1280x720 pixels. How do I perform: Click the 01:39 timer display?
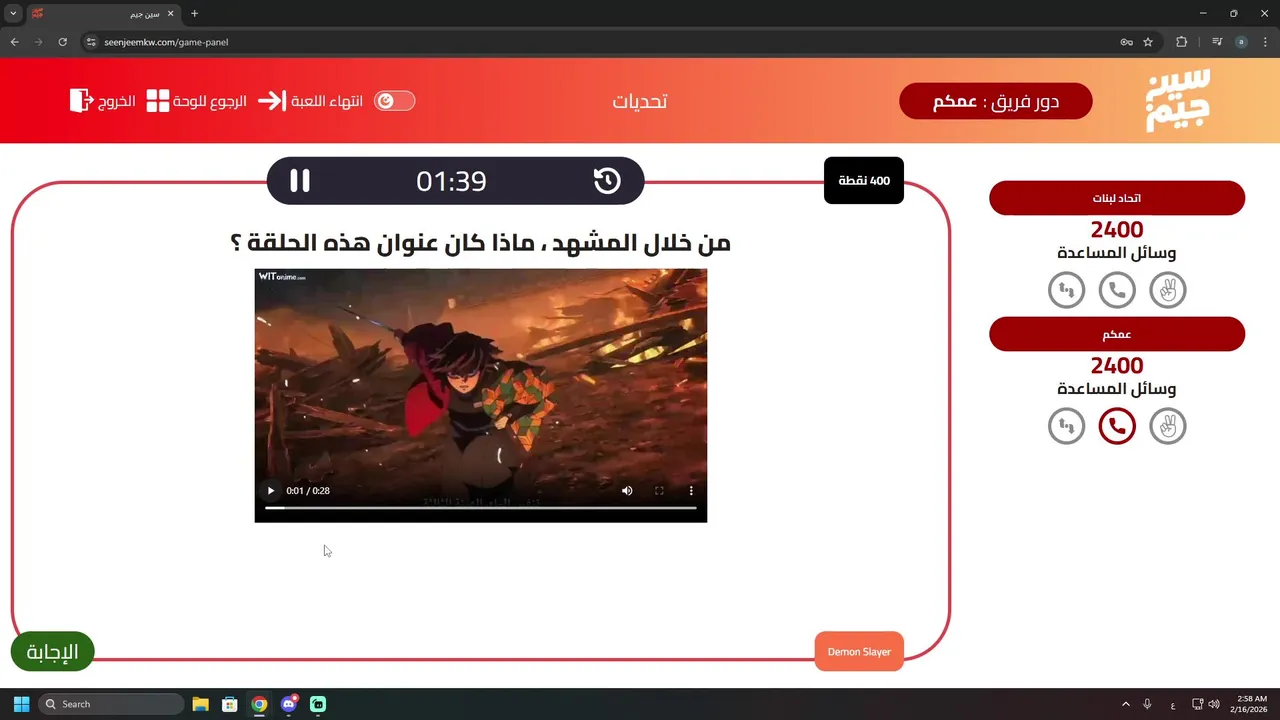tap(451, 181)
